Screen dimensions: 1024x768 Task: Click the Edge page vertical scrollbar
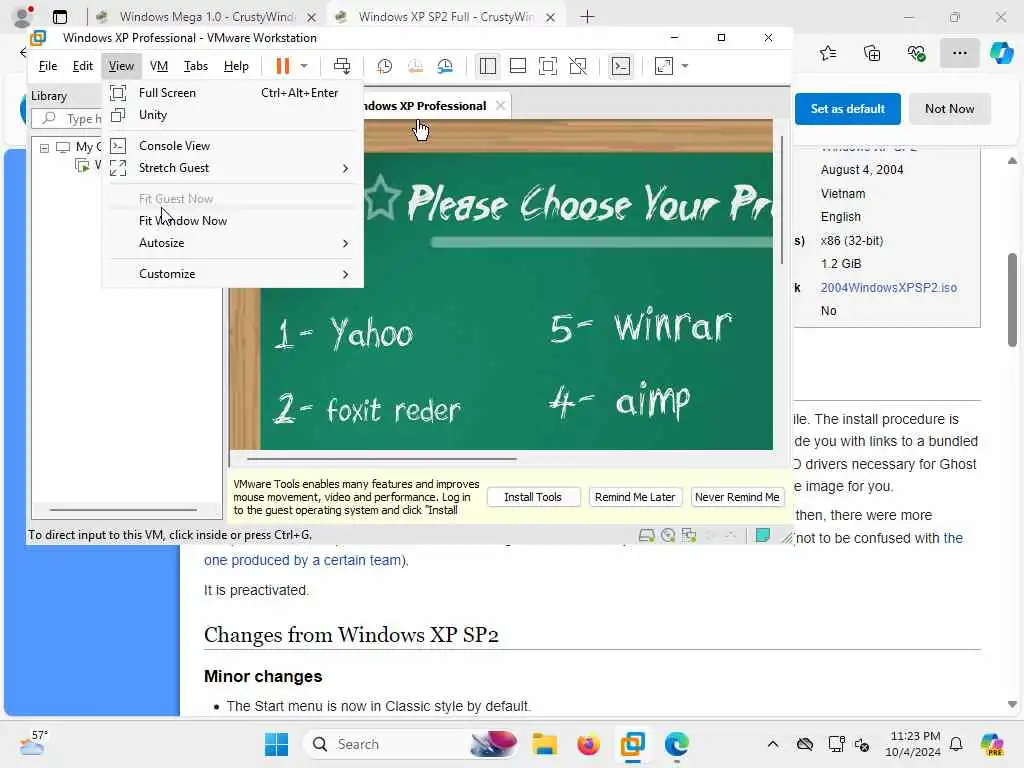click(1012, 300)
